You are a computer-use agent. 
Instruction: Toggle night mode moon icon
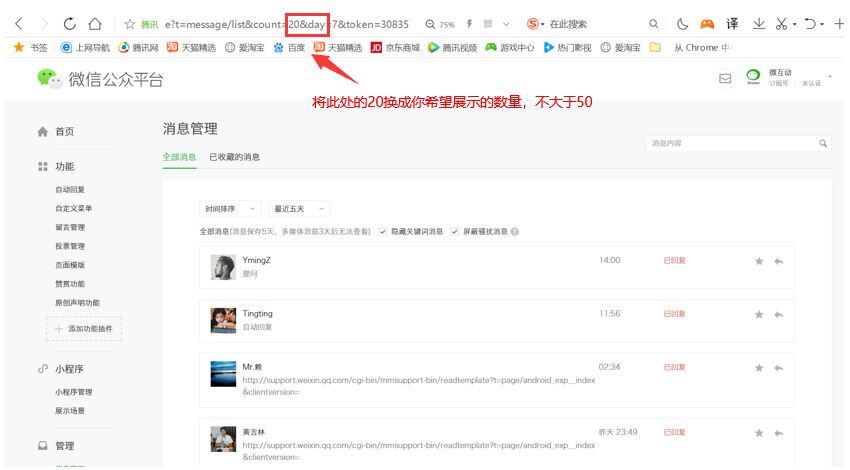(682, 24)
